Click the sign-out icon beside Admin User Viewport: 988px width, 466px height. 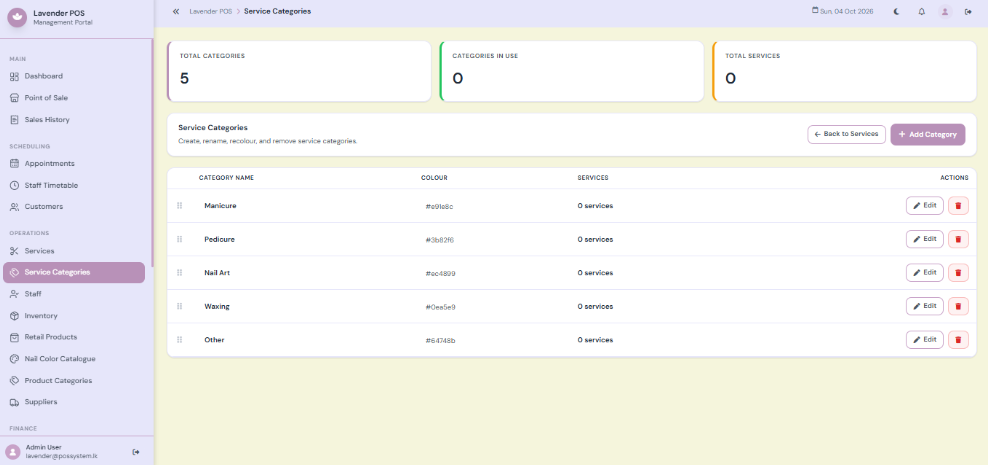click(135, 452)
